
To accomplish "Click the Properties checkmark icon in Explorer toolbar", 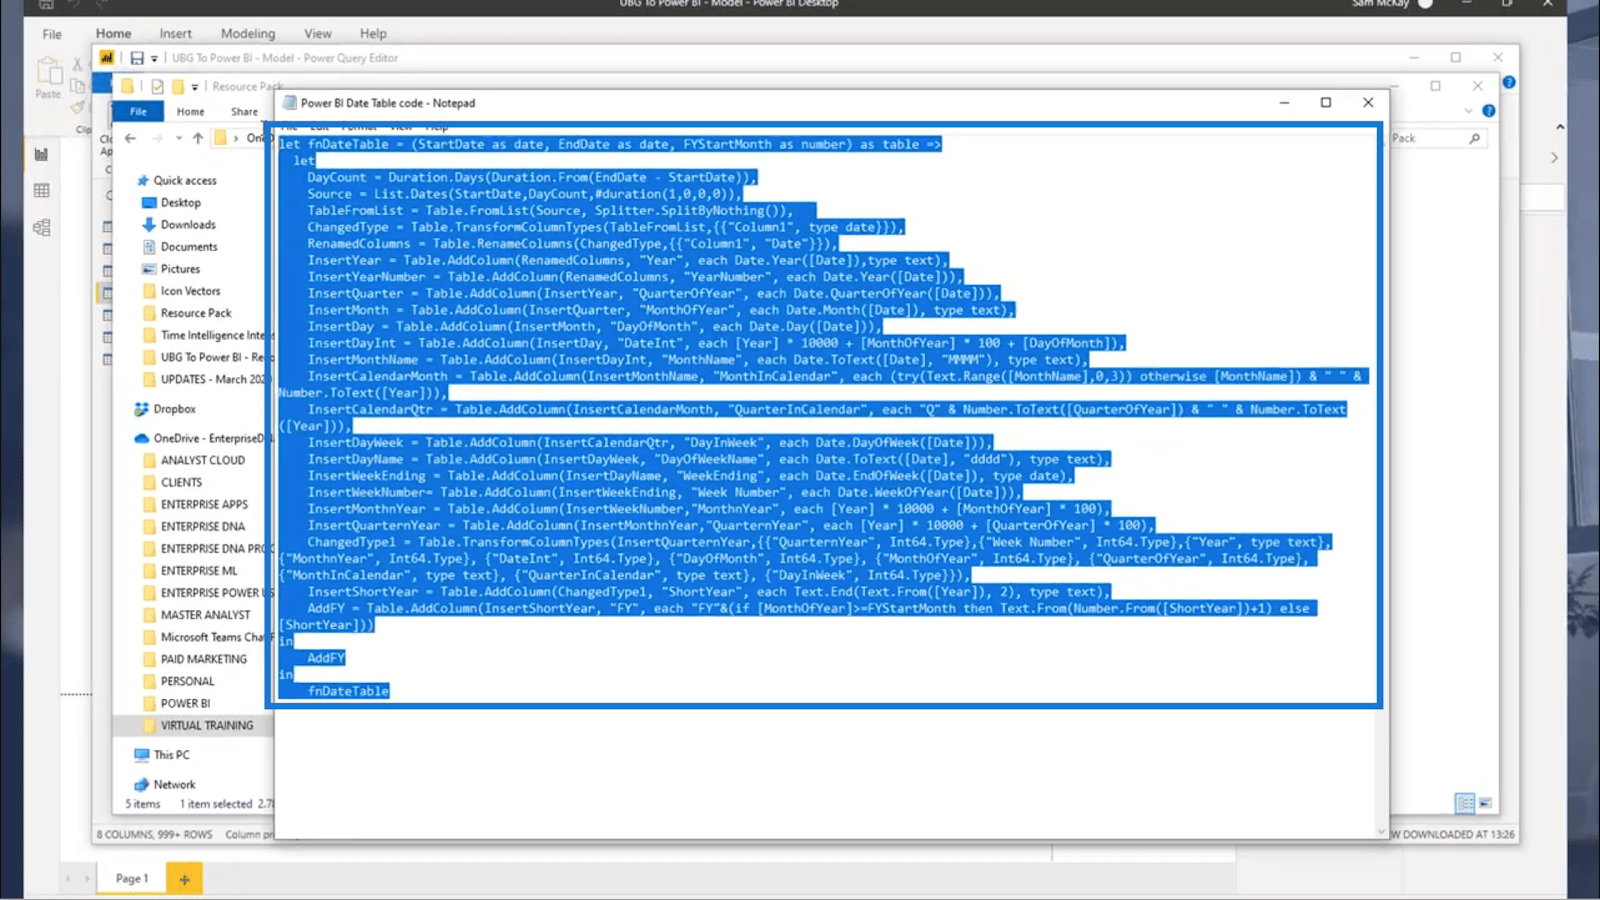I will coord(157,87).
